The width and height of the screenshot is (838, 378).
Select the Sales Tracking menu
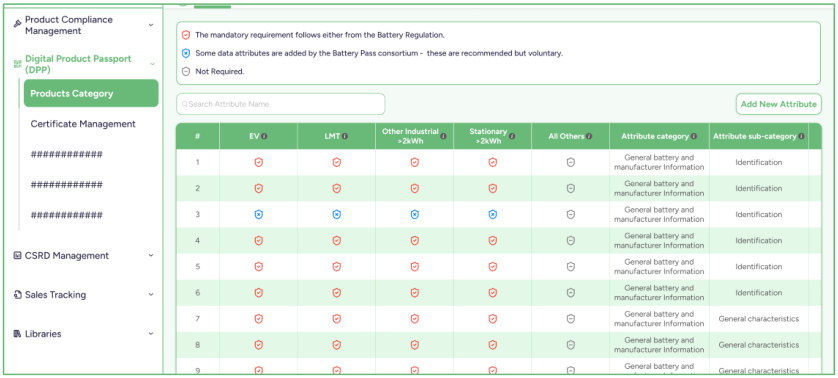tap(56, 295)
